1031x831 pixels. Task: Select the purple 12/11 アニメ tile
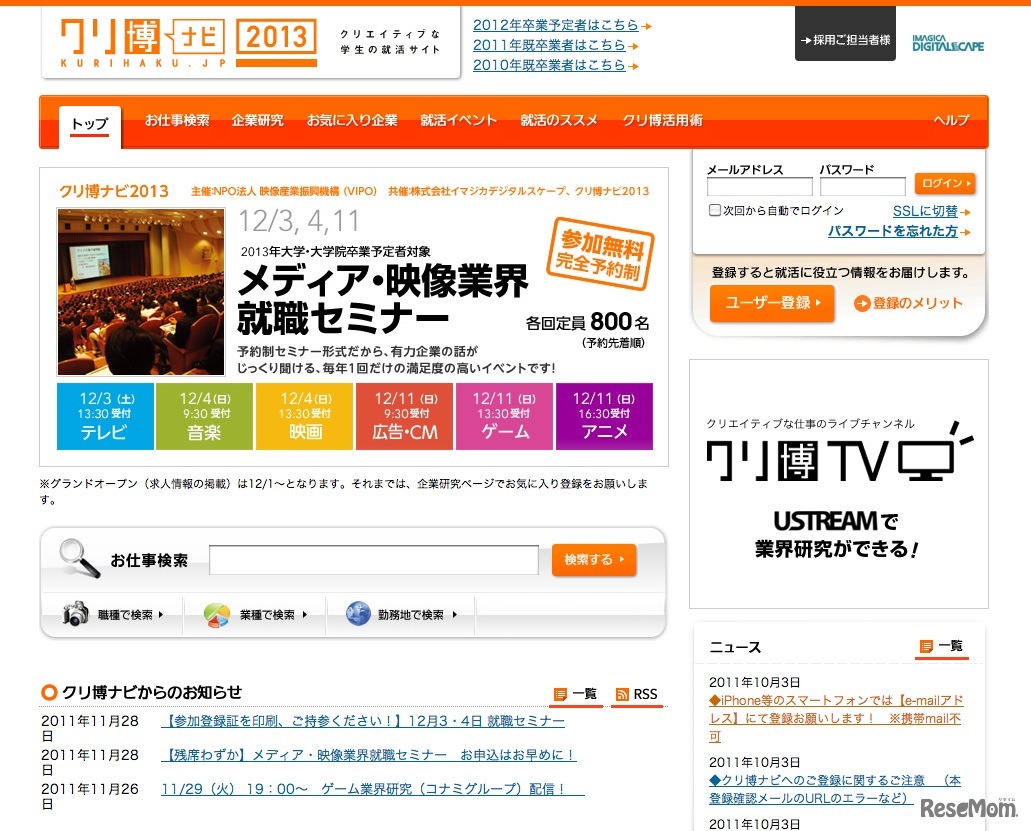coord(604,416)
